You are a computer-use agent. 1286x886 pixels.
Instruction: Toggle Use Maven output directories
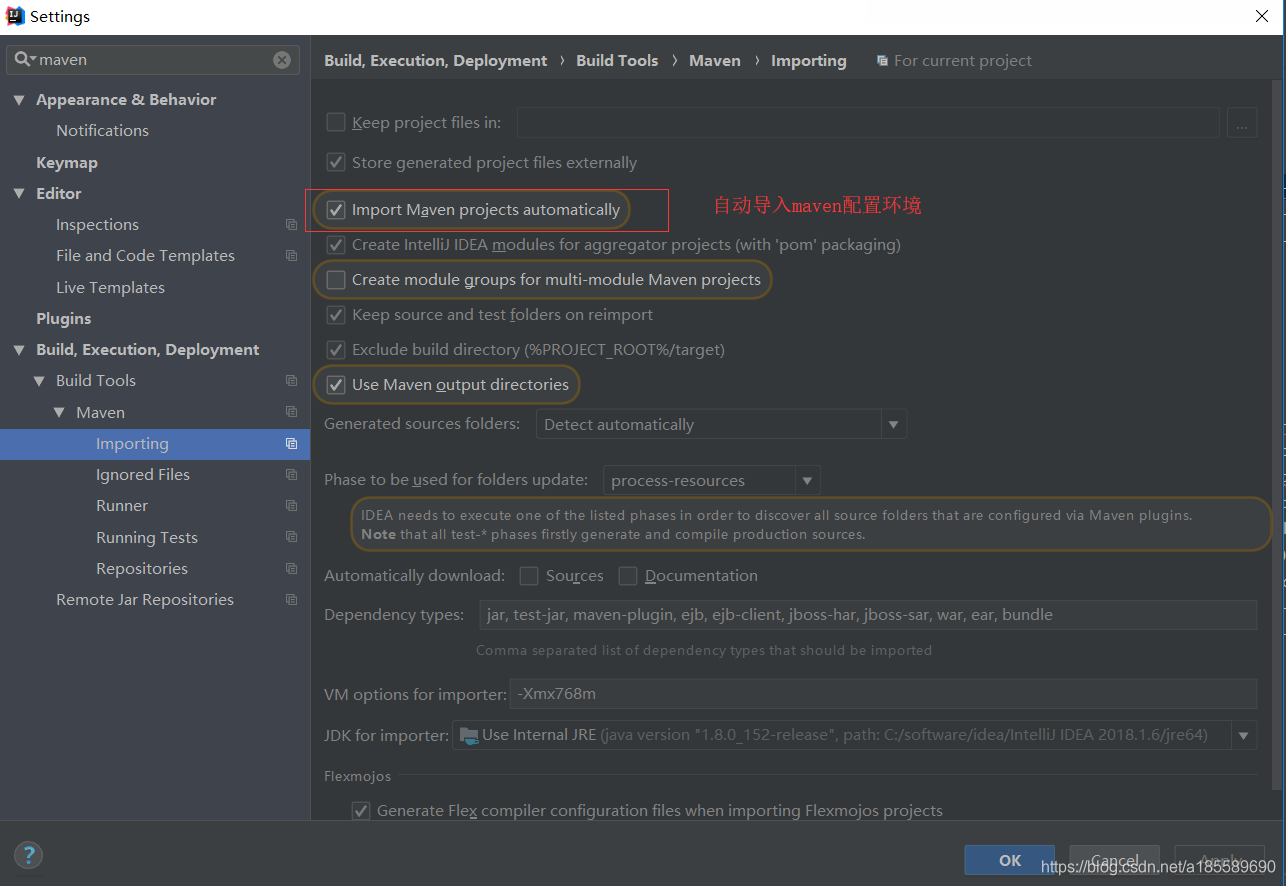point(336,385)
